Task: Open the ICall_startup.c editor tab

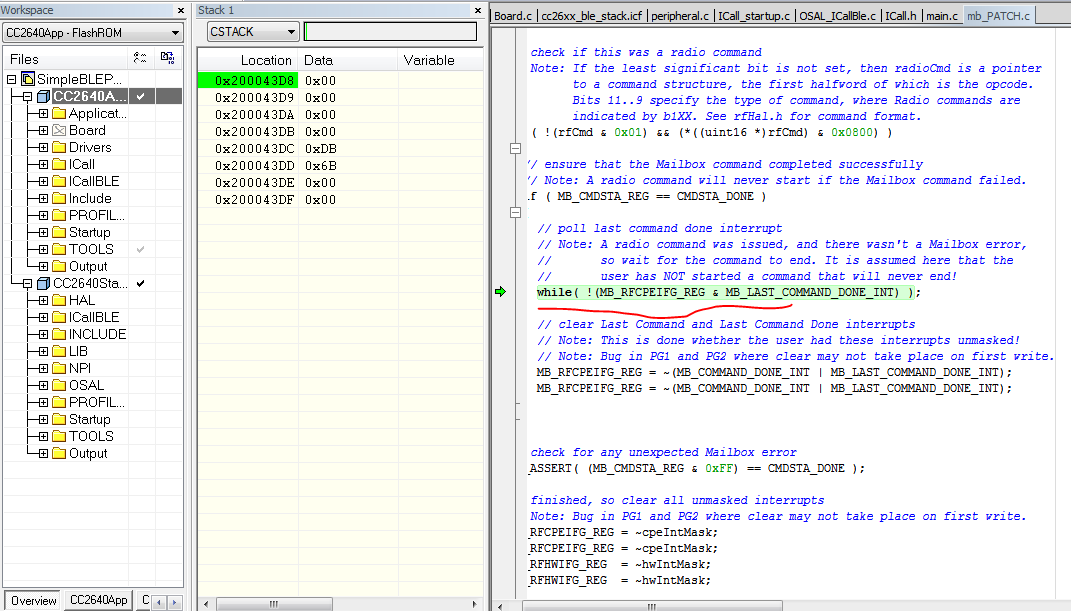Action: (754, 16)
